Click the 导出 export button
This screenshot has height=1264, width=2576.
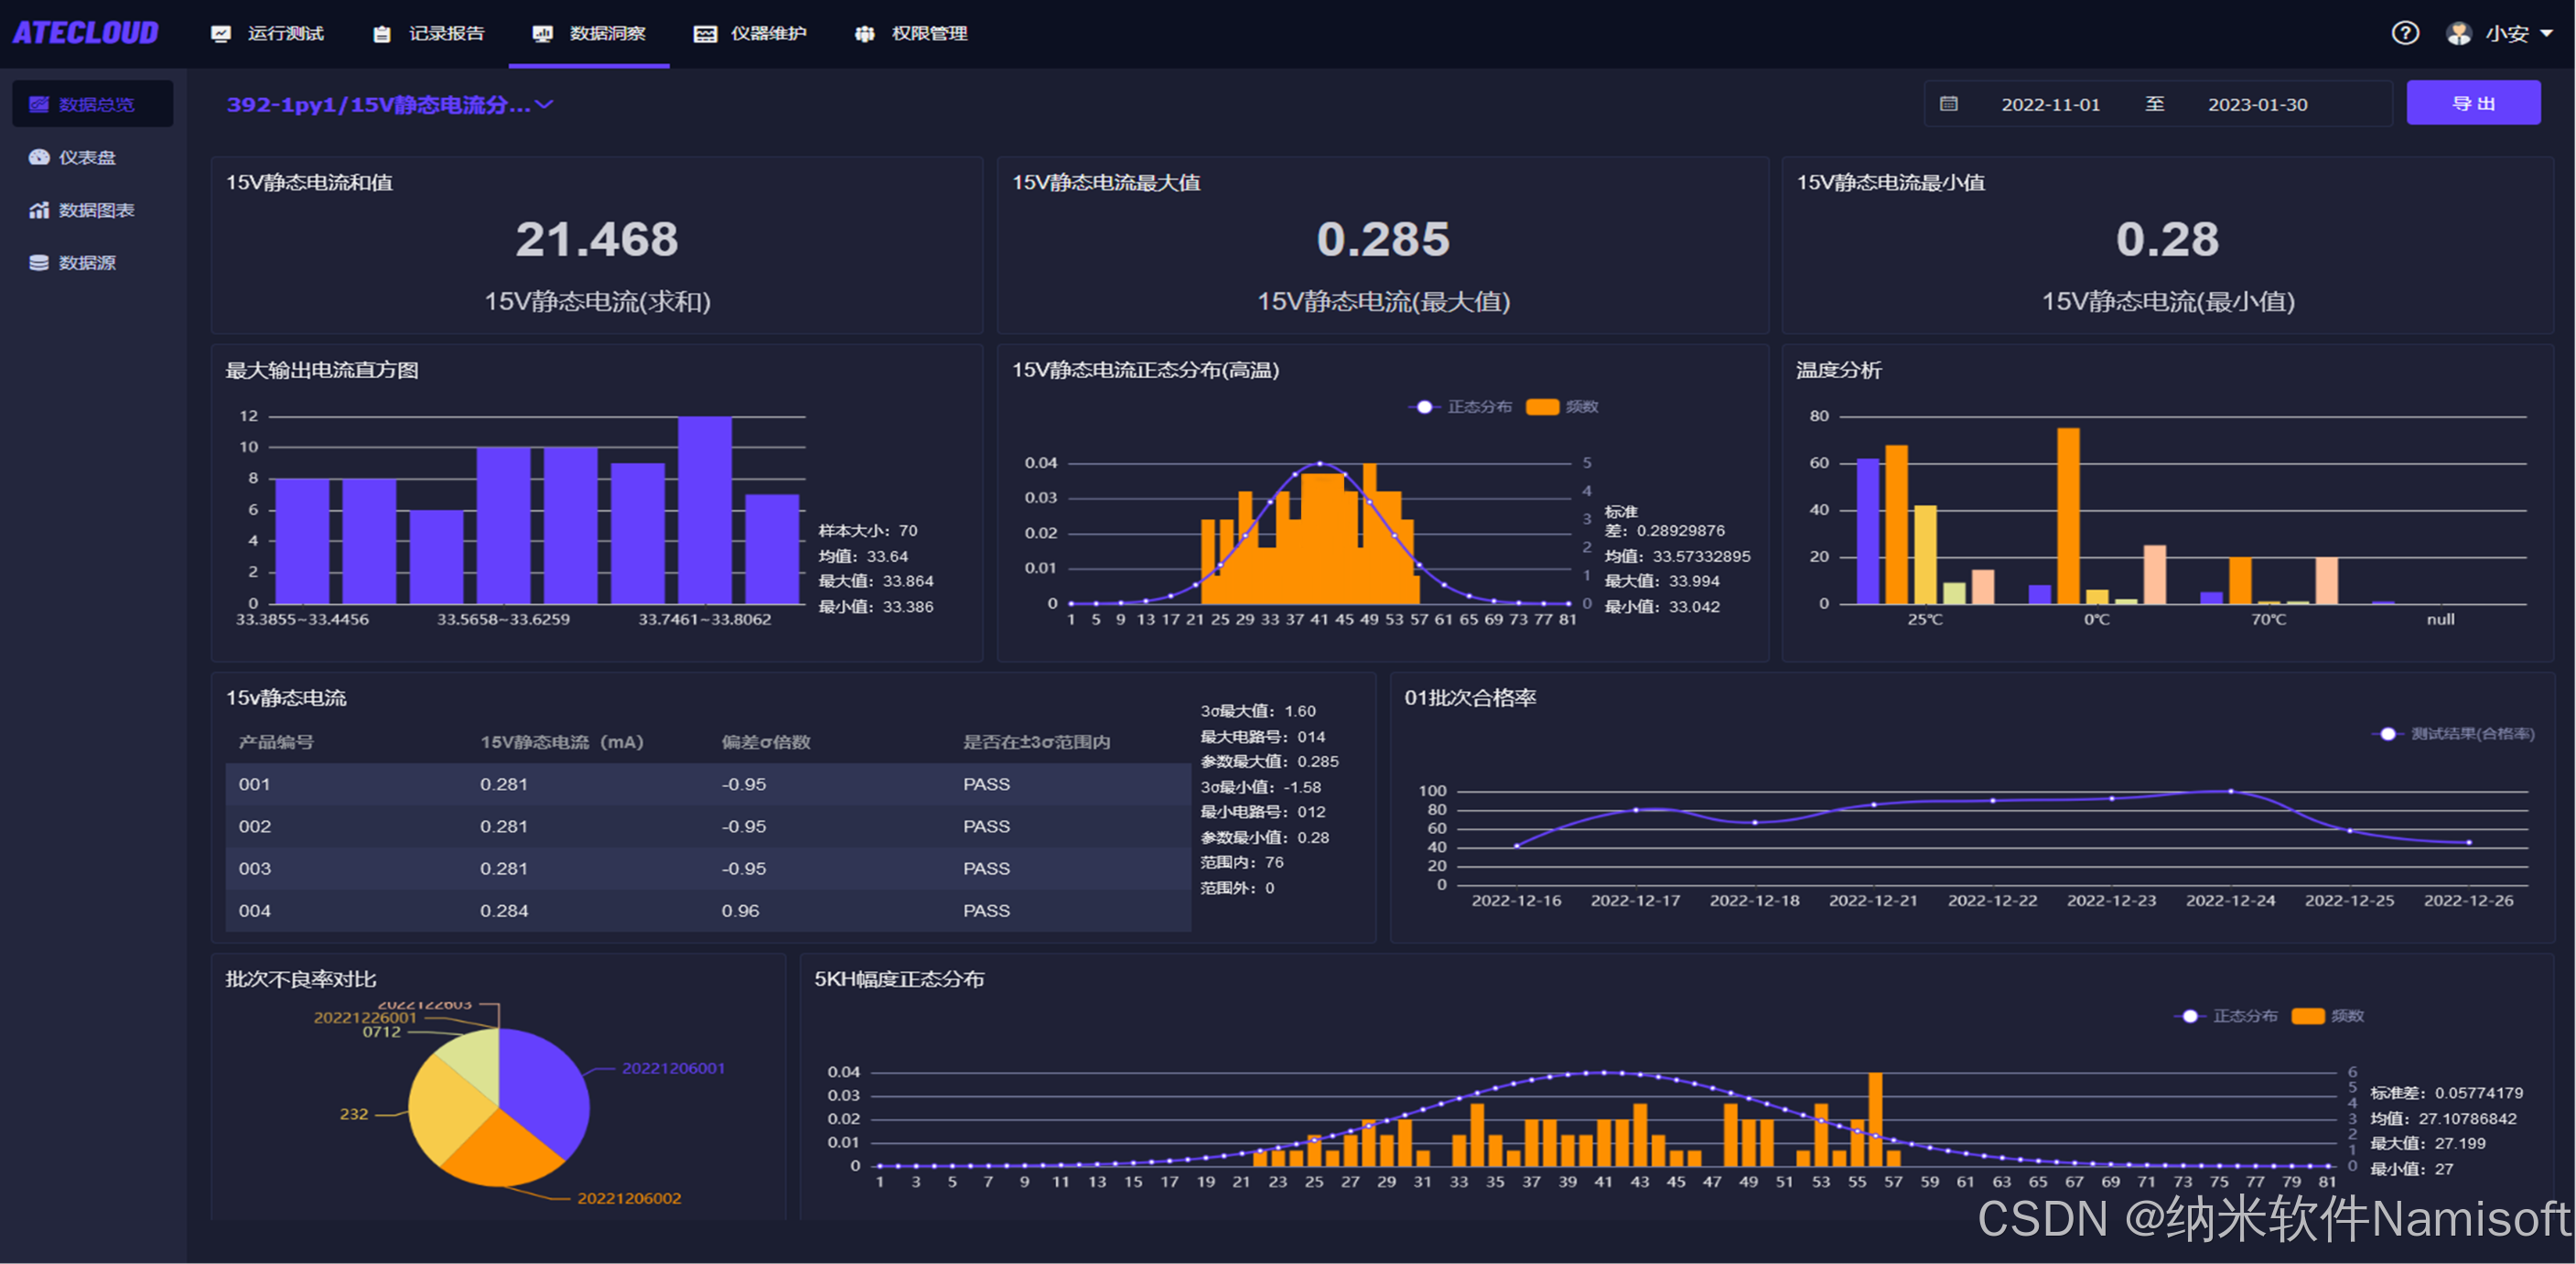pyautogui.click(x=2473, y=103)
